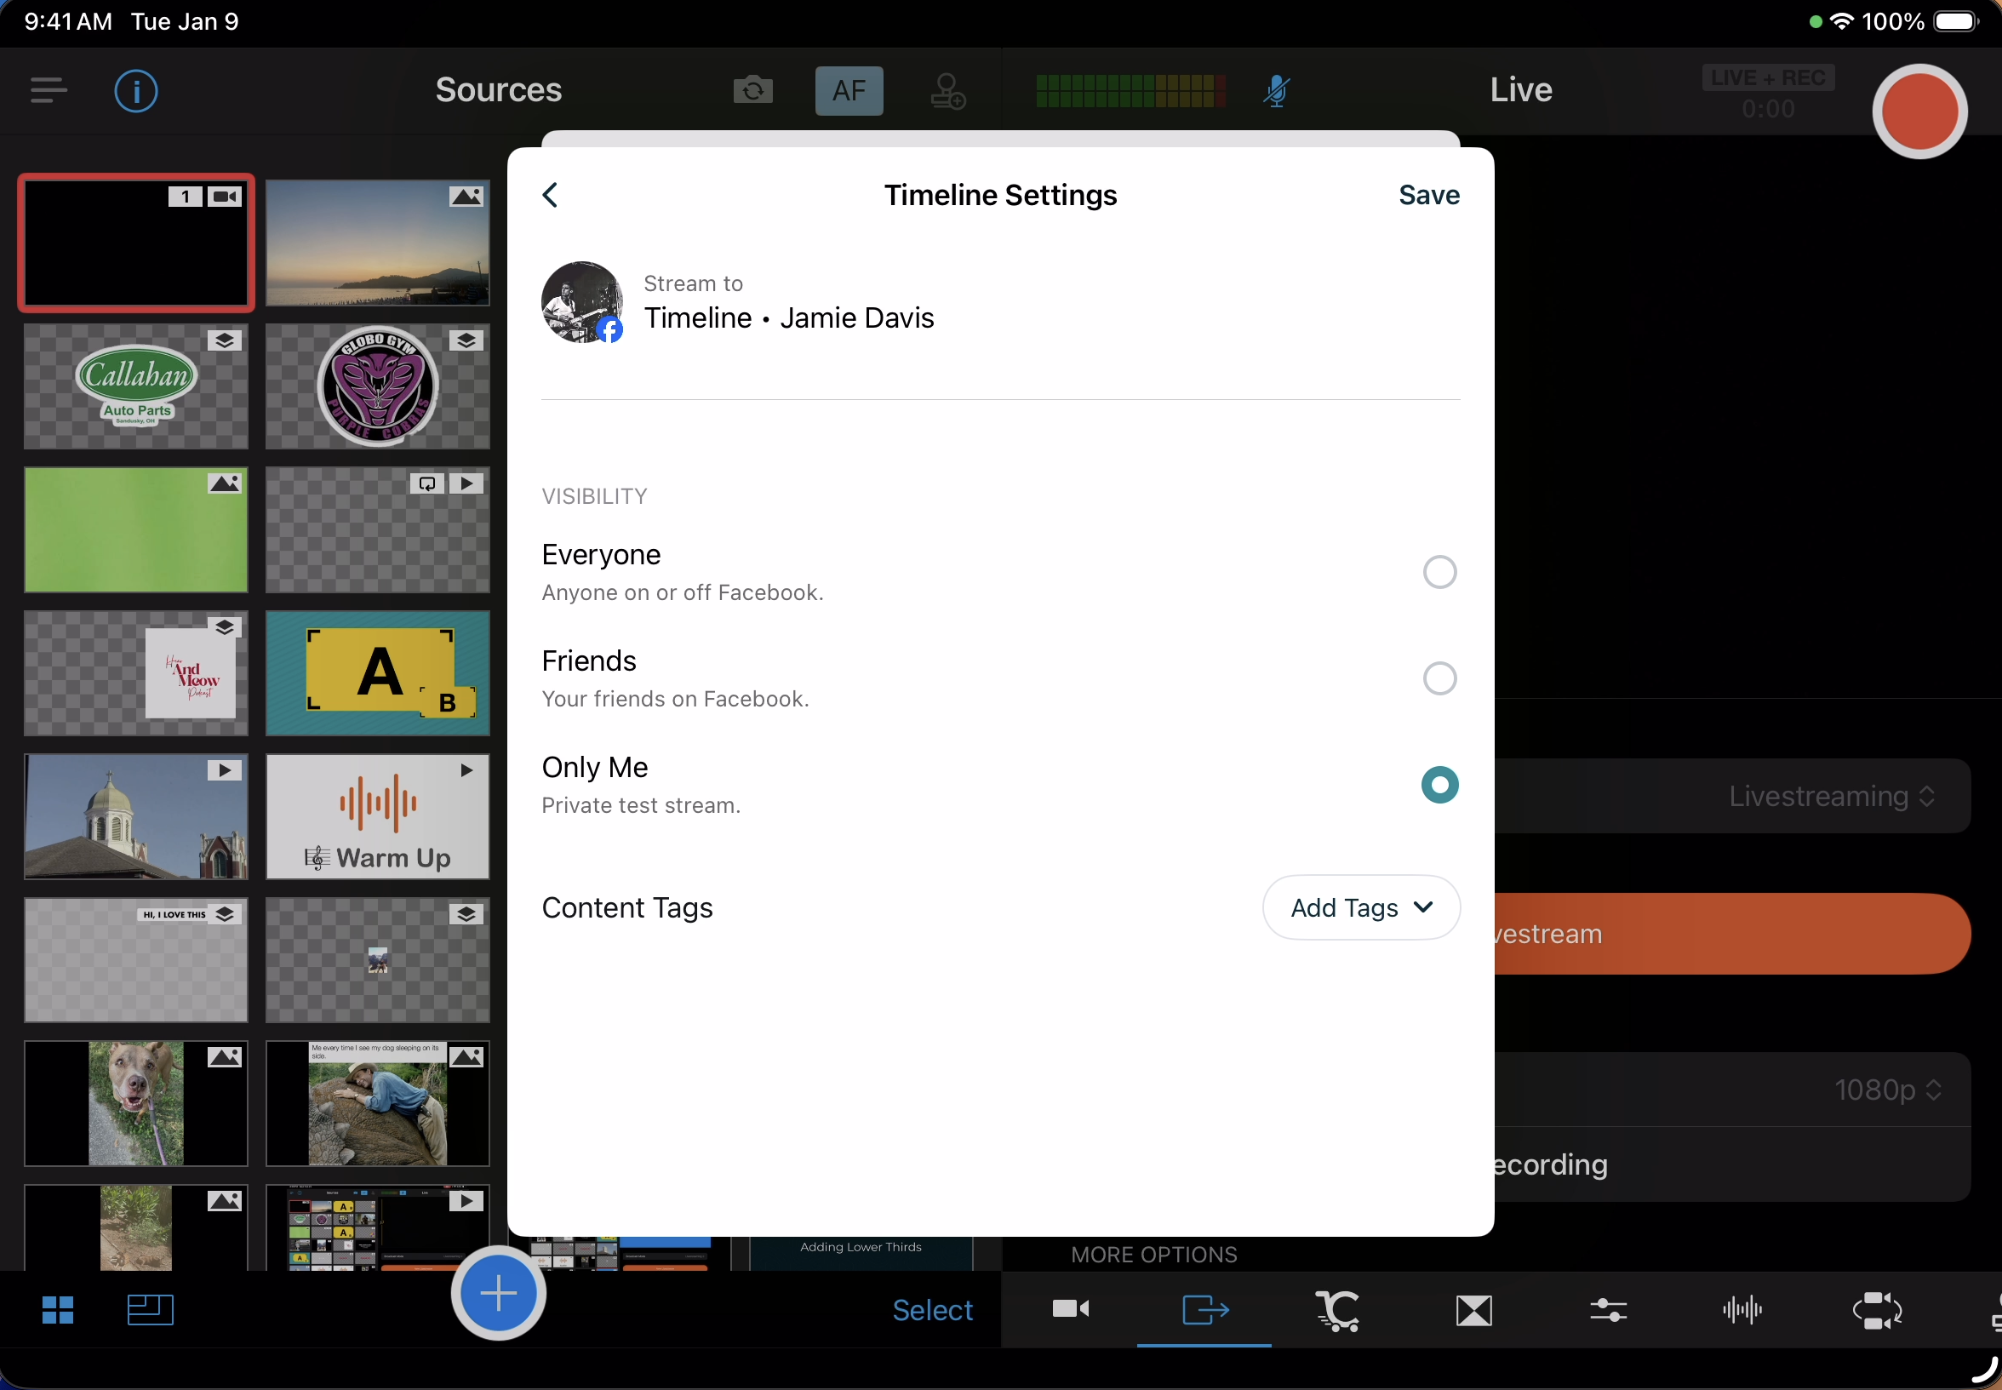Select Everyone visibility radio button
This screenshot has width=2002, height=1390.
pos(1439,572)
